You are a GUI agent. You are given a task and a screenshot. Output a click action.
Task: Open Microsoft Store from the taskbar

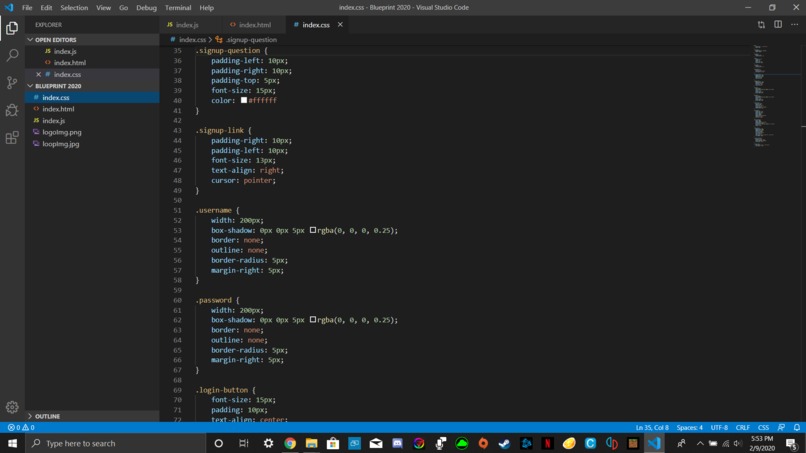(333, 443)
